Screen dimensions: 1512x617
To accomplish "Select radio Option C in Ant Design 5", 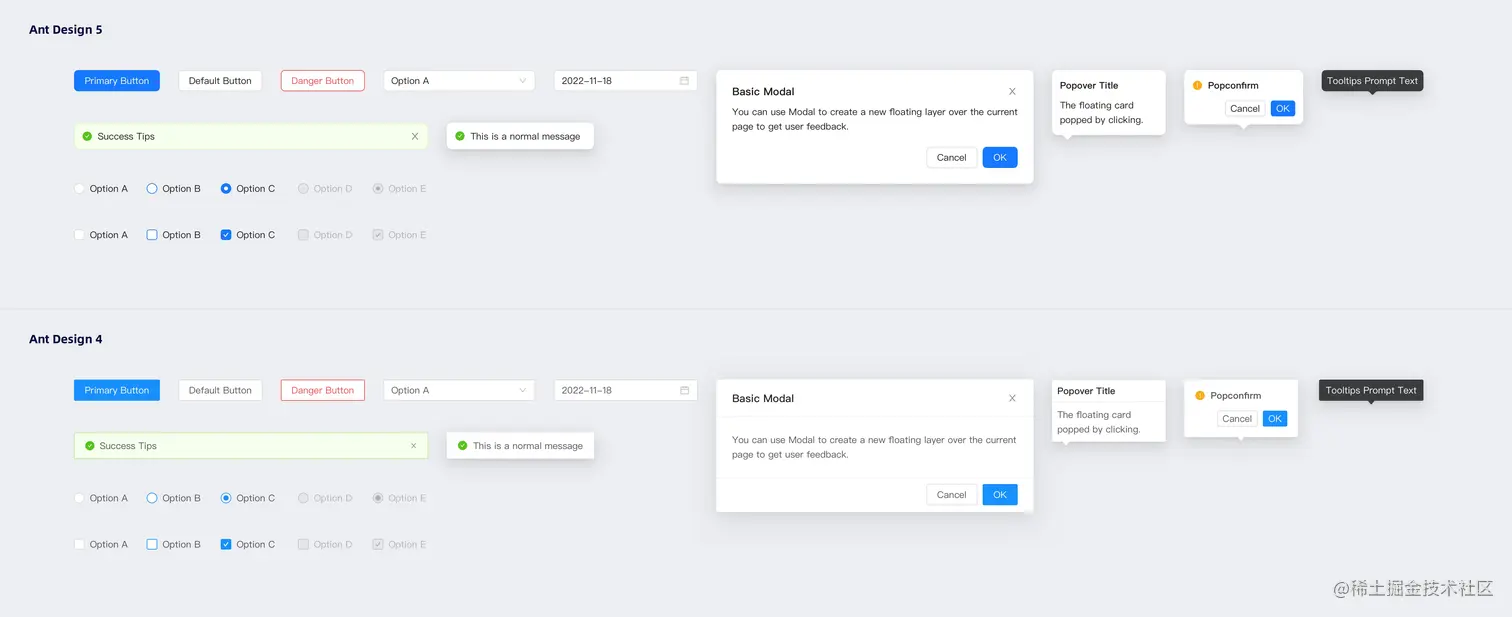I will 226,188.
